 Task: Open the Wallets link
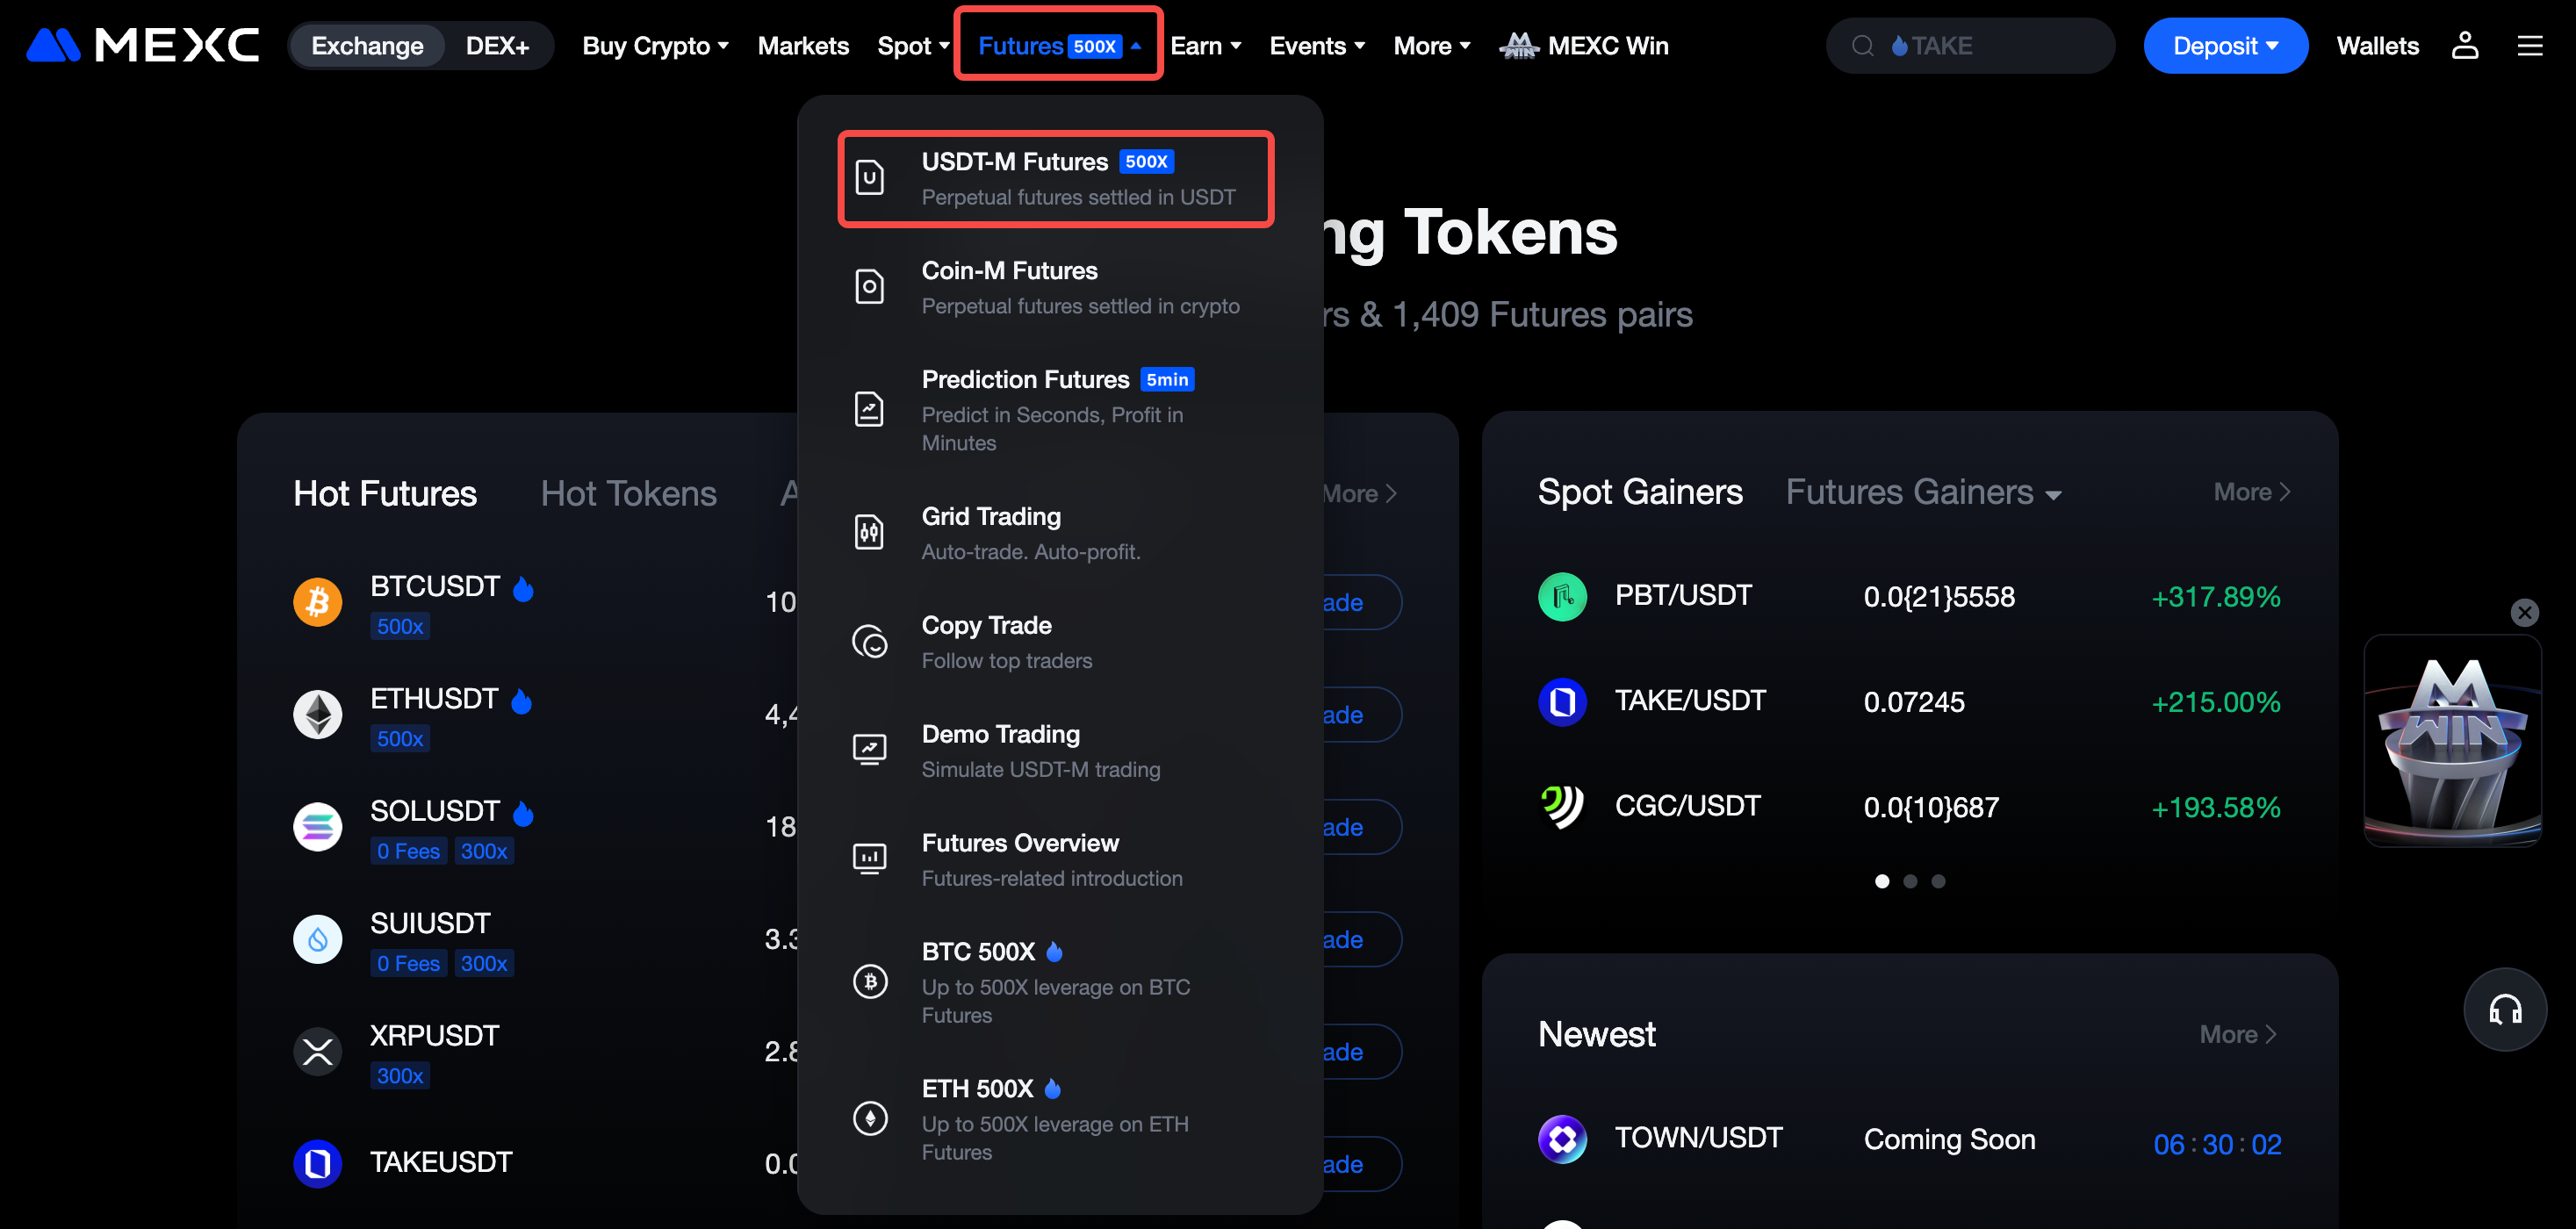(x=2377, y=46)
